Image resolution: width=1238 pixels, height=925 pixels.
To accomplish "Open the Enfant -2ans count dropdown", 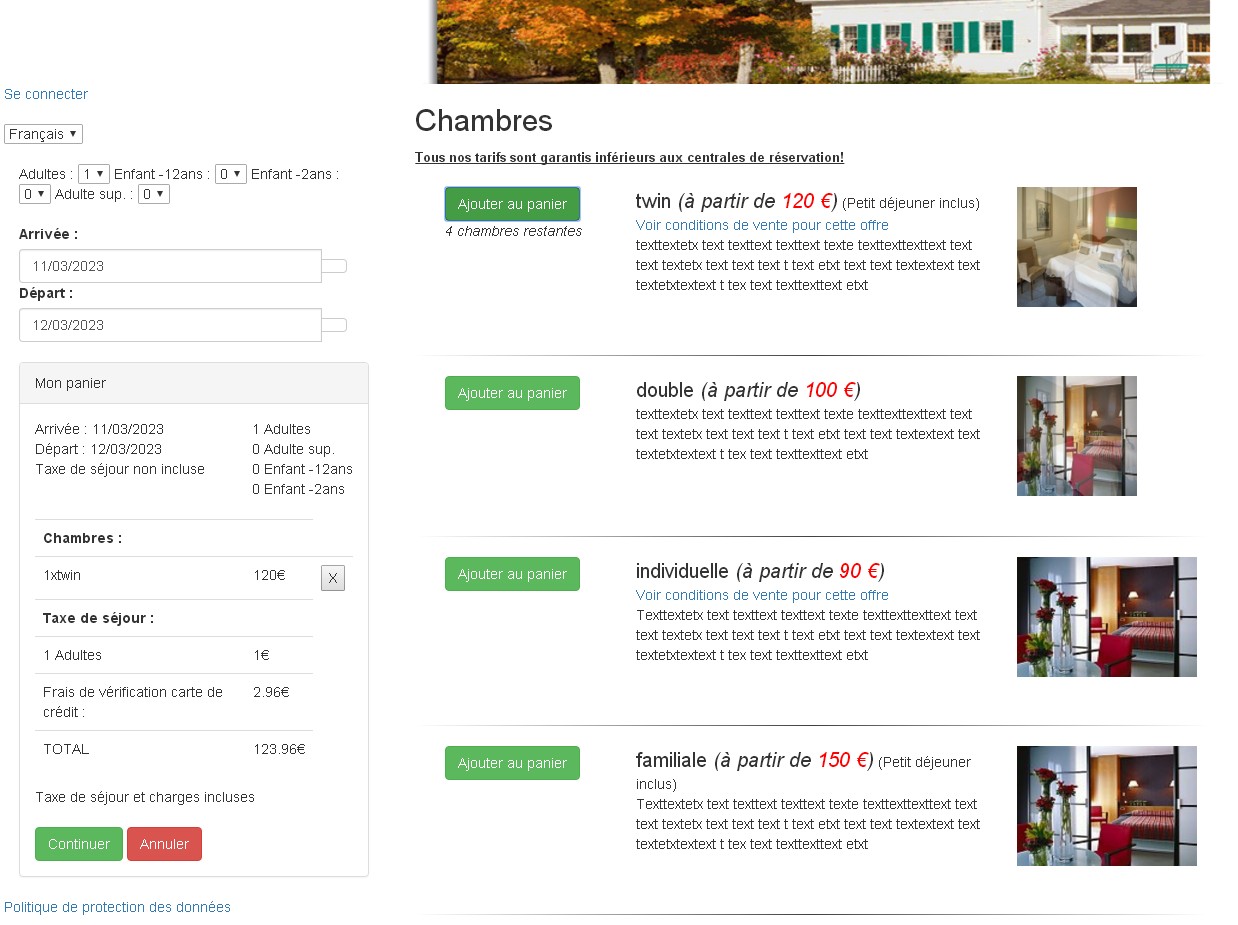I will (x=35, y=194).
